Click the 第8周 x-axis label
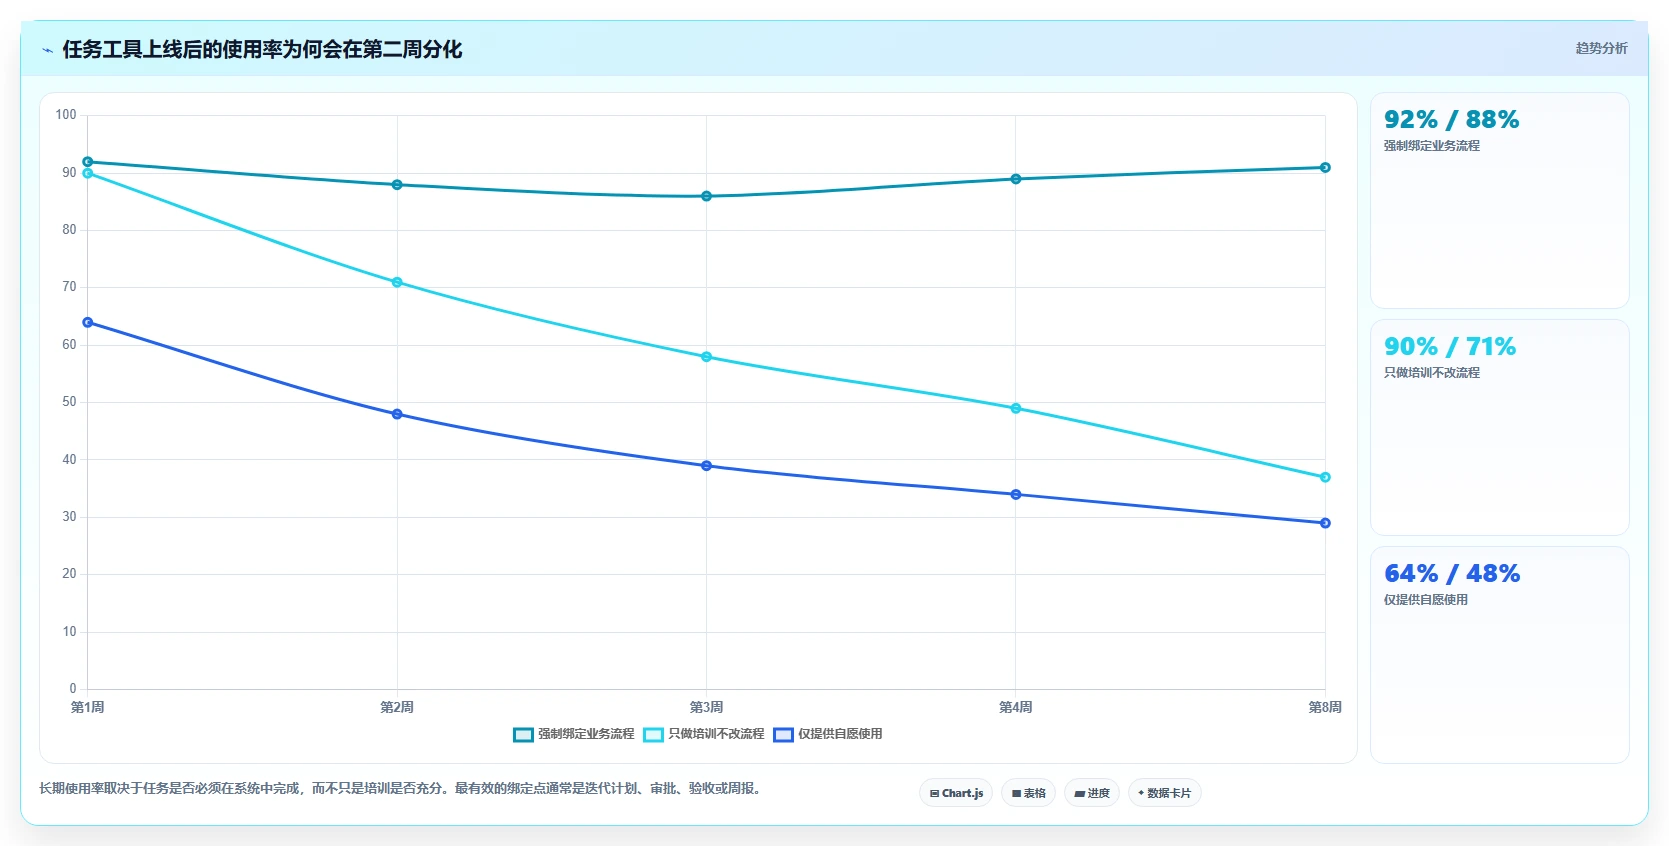 pos(1325,707)
